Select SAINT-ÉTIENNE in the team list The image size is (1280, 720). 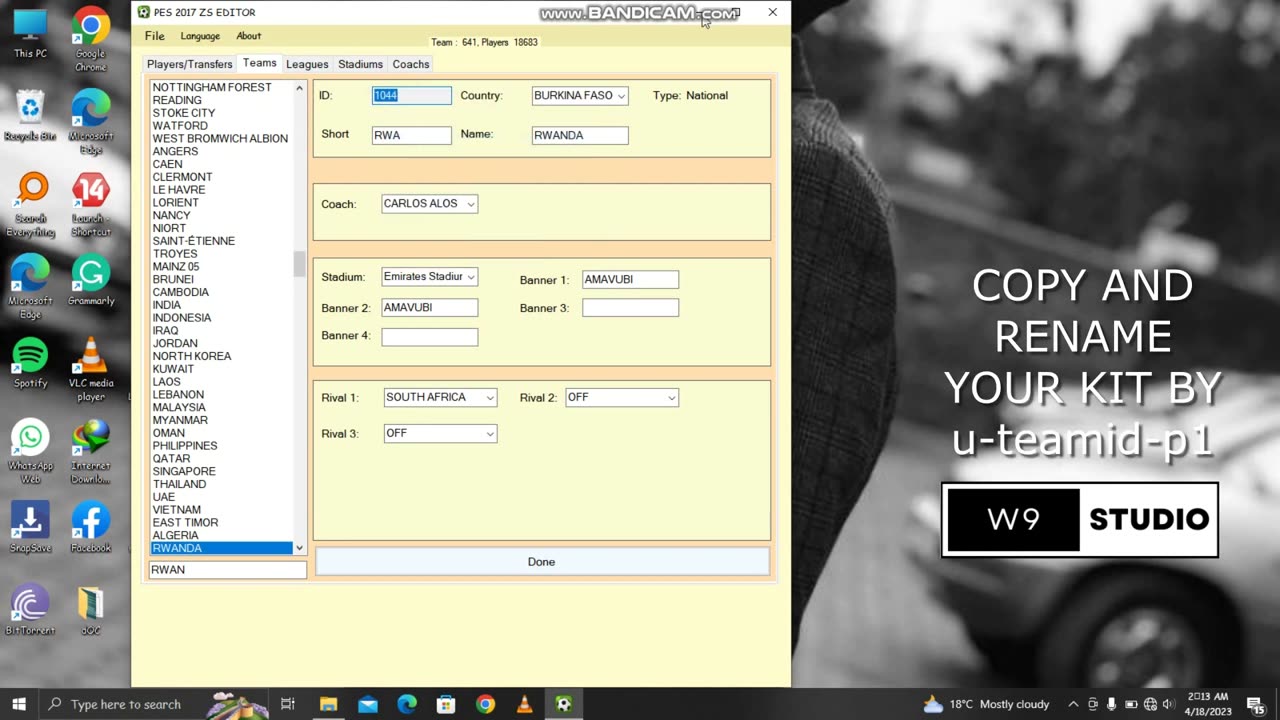point(194,241)
